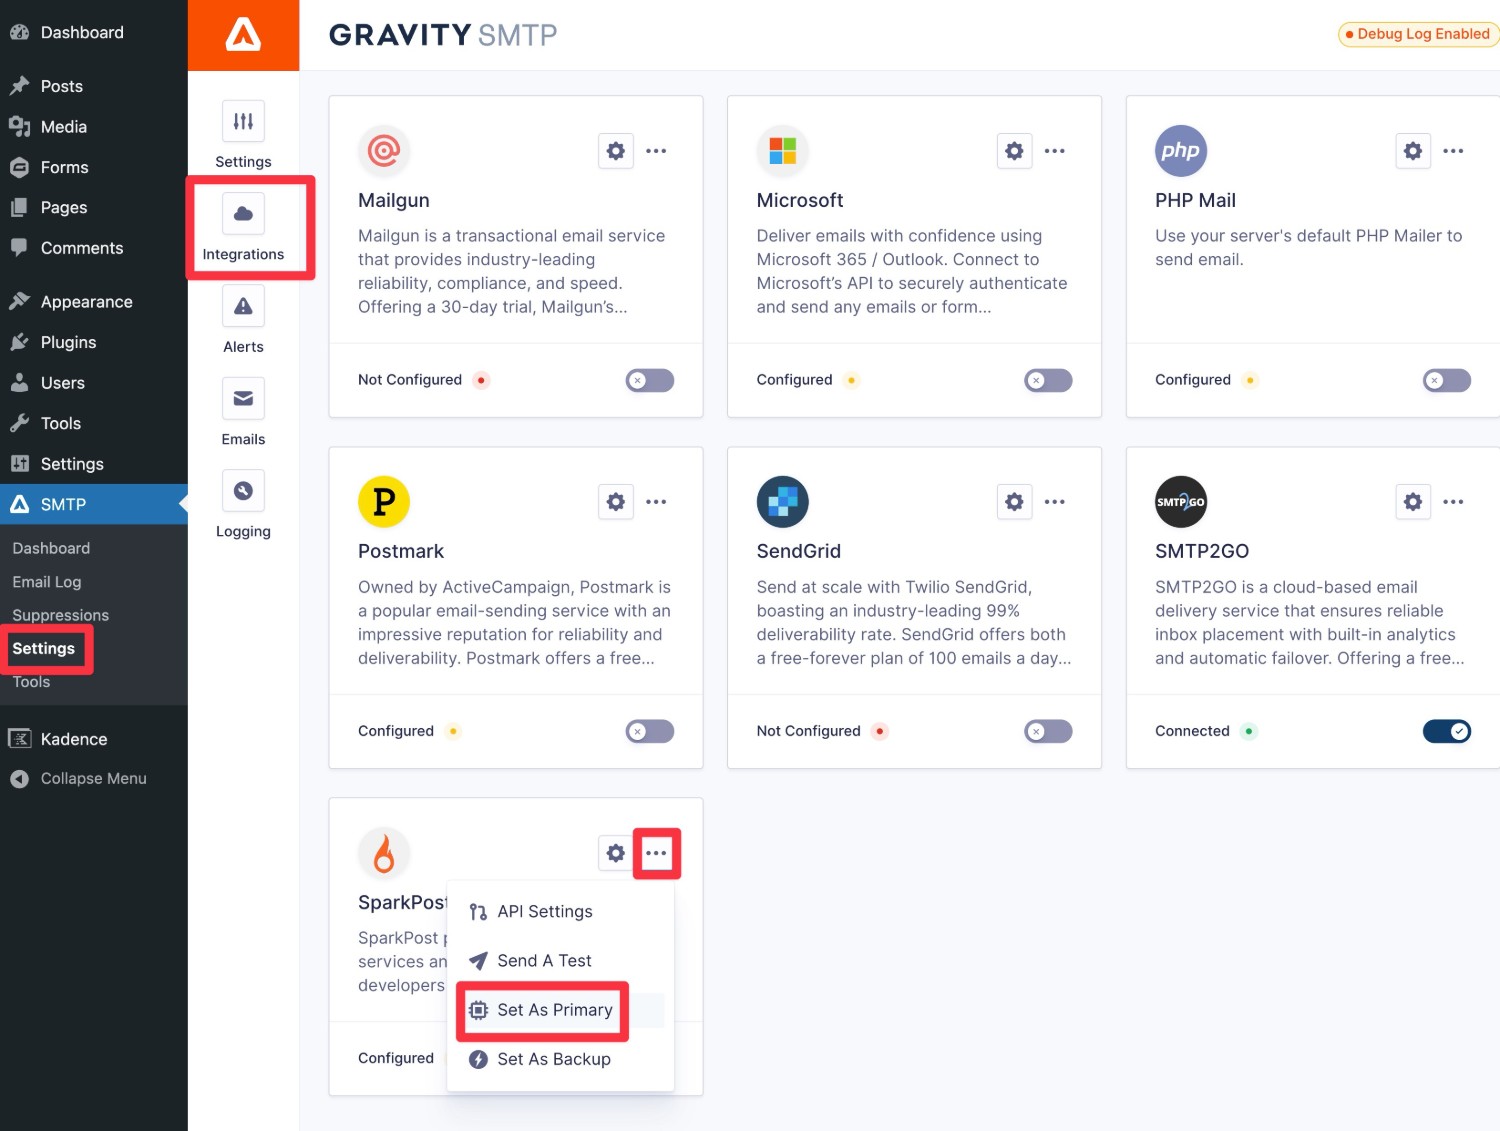Enable the PHP Mail integration toggle
Screen dimensions: 1500x1131
click(1447, 380)
